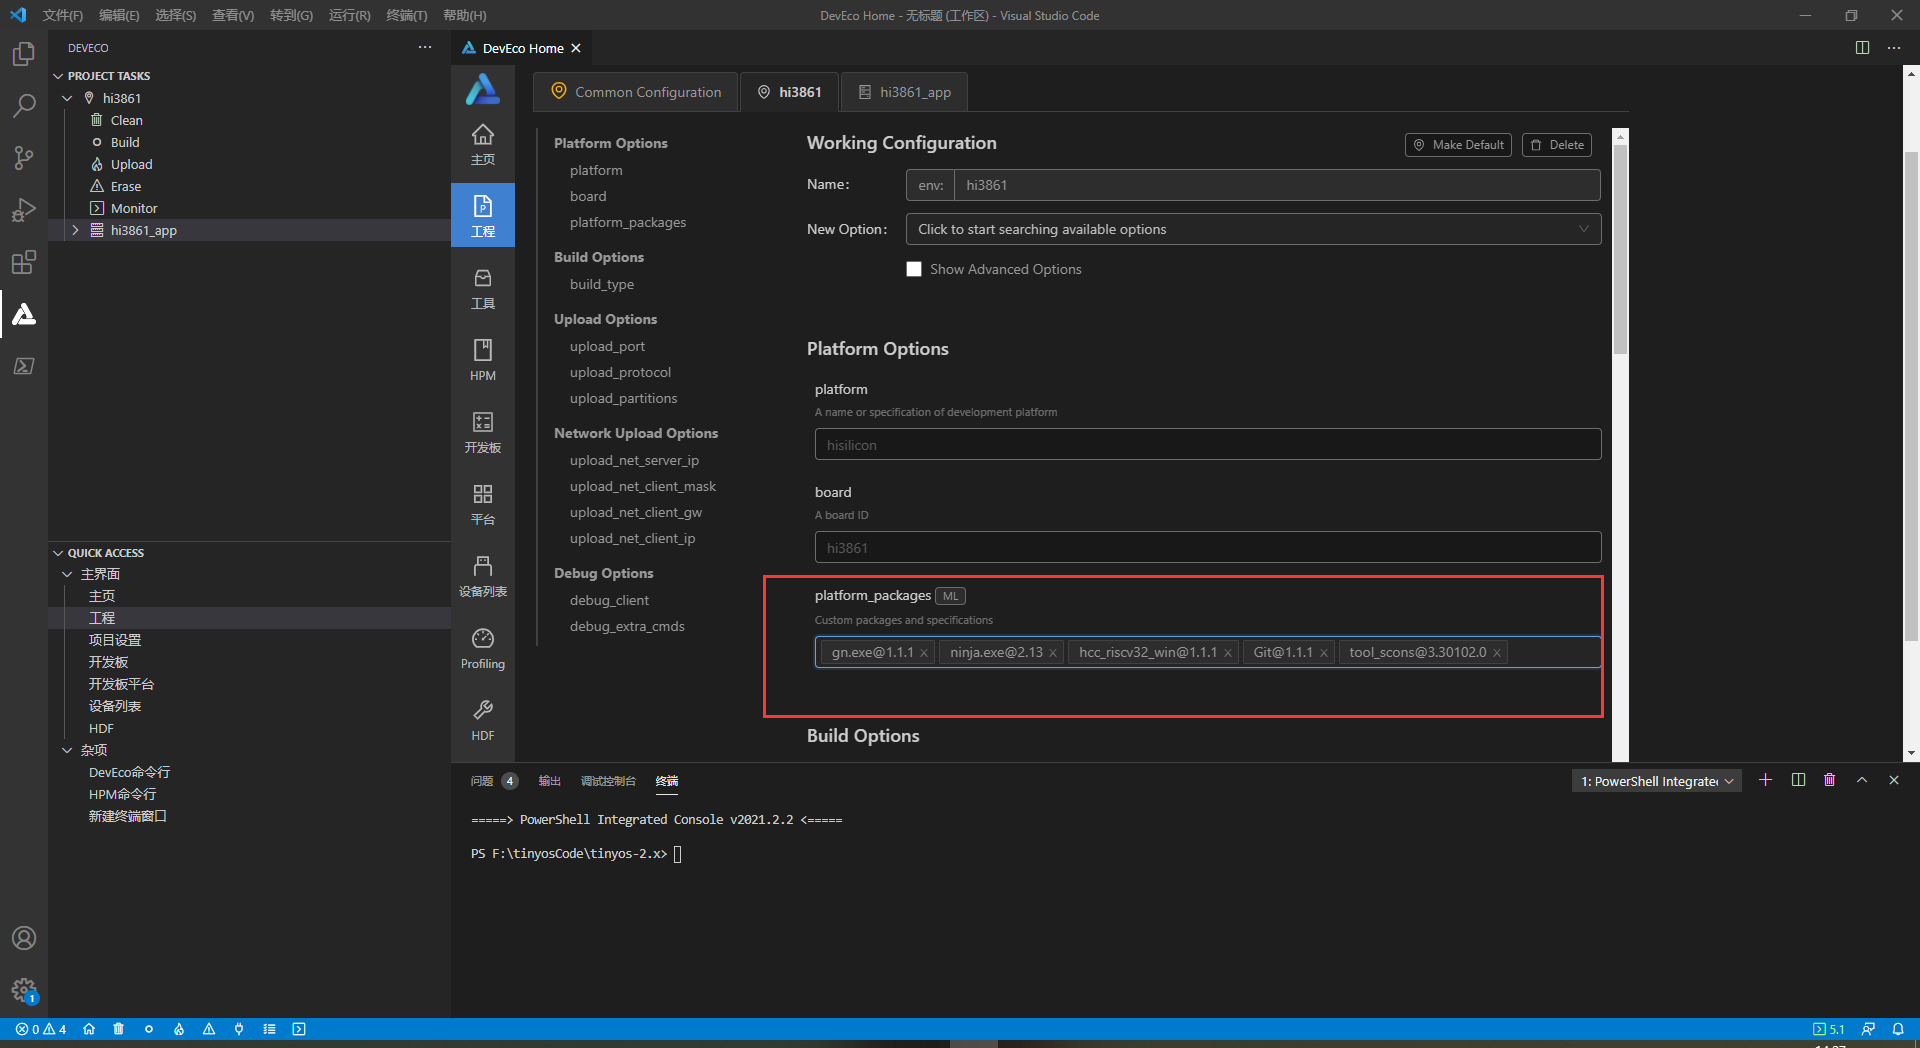The image size is (1920, 1048).
Task: Kill the terminal with trash icon
Action: tap(1830, 780)
